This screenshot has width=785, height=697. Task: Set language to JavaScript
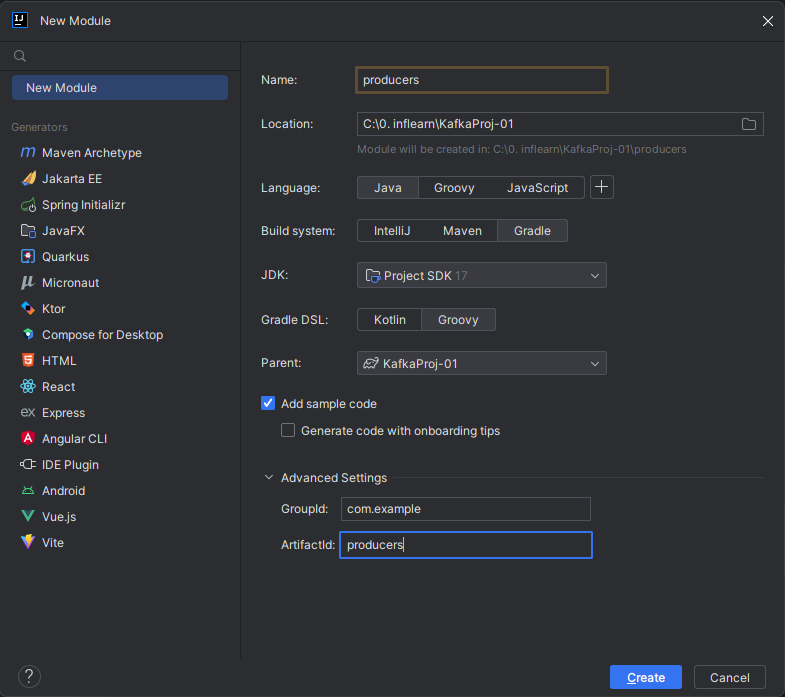coord(537,188)
